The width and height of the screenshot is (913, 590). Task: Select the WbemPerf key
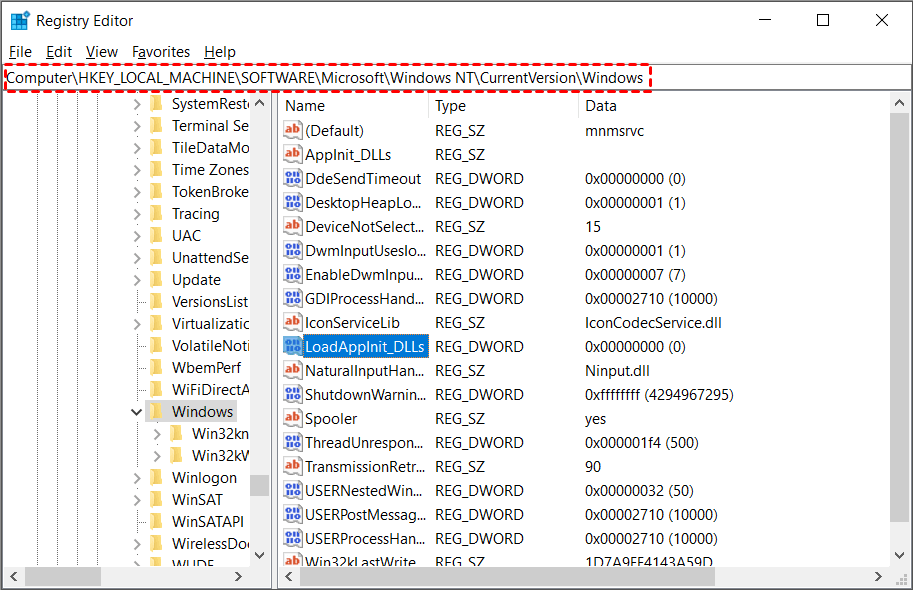(x=206, y=368)
